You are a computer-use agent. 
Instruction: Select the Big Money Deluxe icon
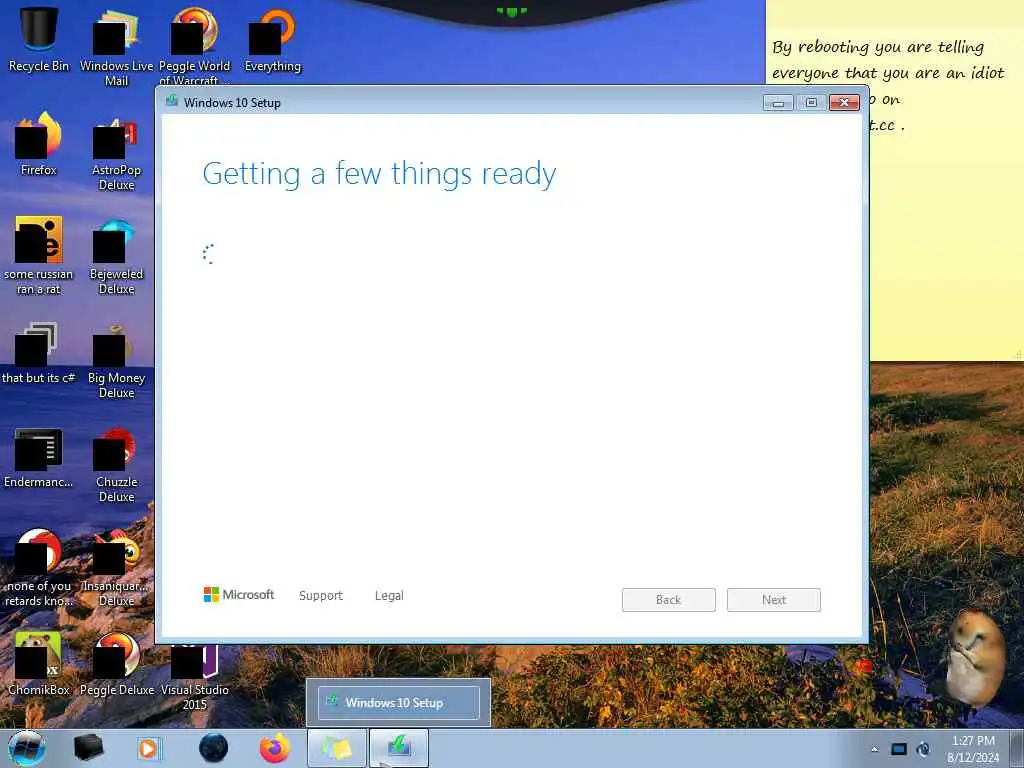116,360
